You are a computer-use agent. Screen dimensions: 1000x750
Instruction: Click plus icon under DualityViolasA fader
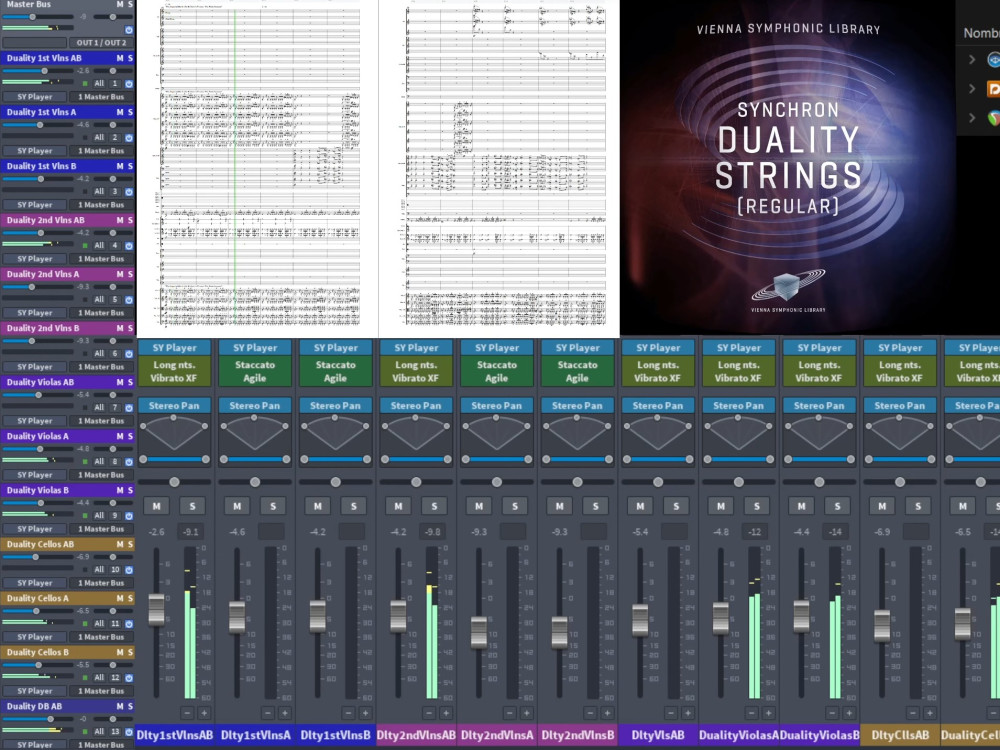pyautogui.click(x=768, y=713)
